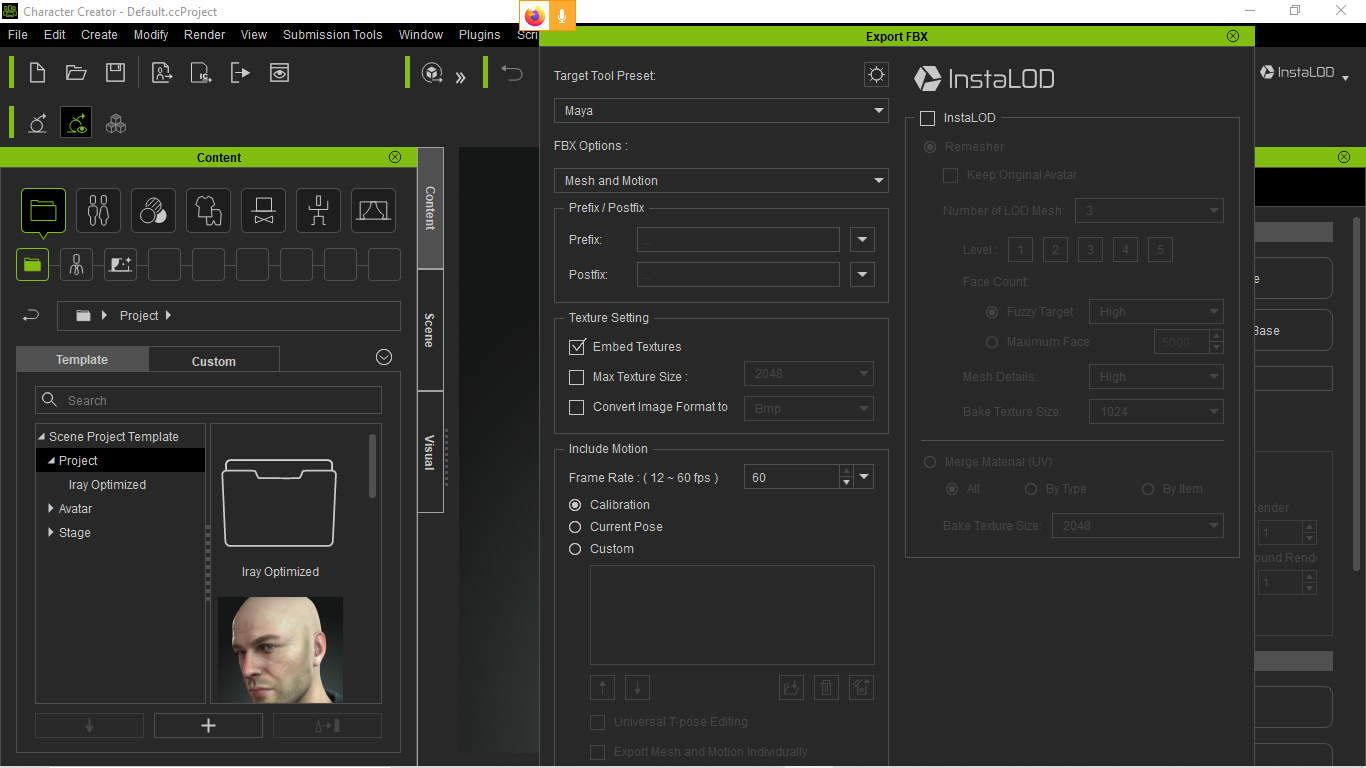This screenshot has height=768, width=1366.
Task: Expand the Avatar tree node
Action: click(x=52, y=509)
